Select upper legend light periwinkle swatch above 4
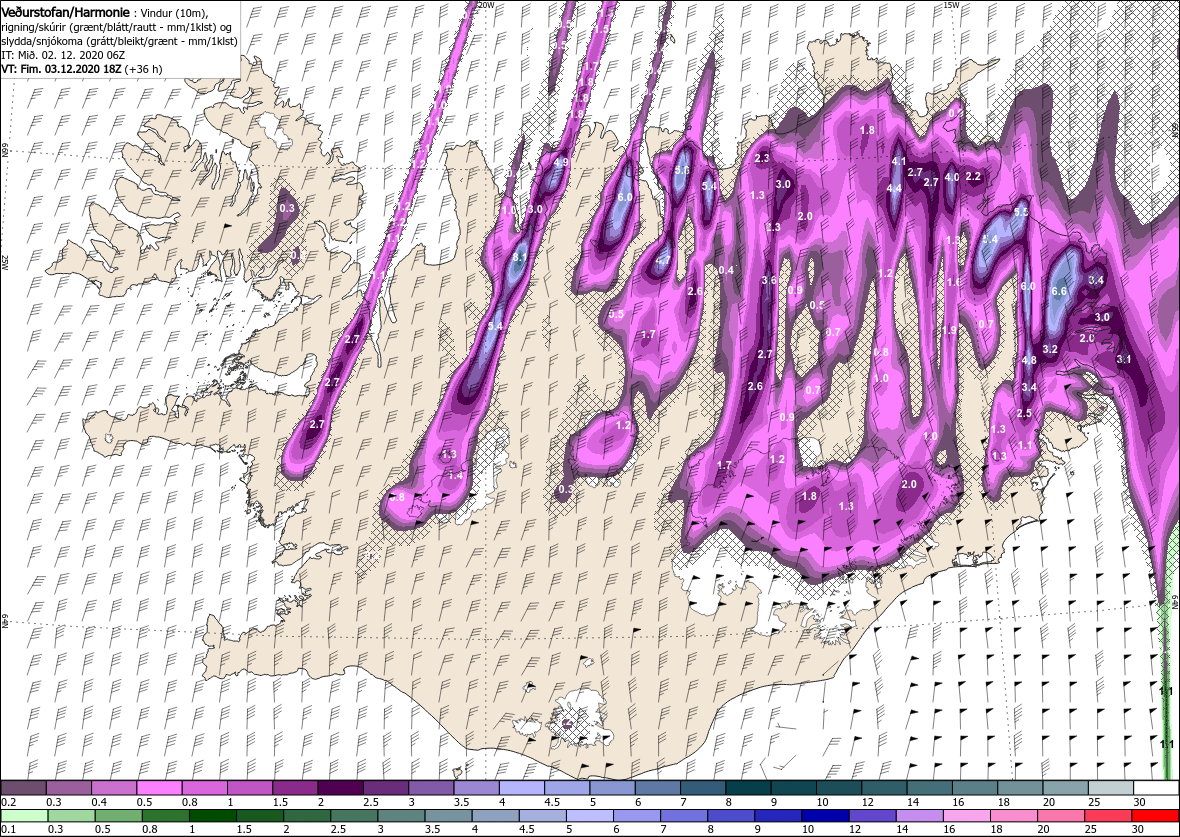Image resolution: width=1180 pixels, height=837 pixels. point(522,788)
